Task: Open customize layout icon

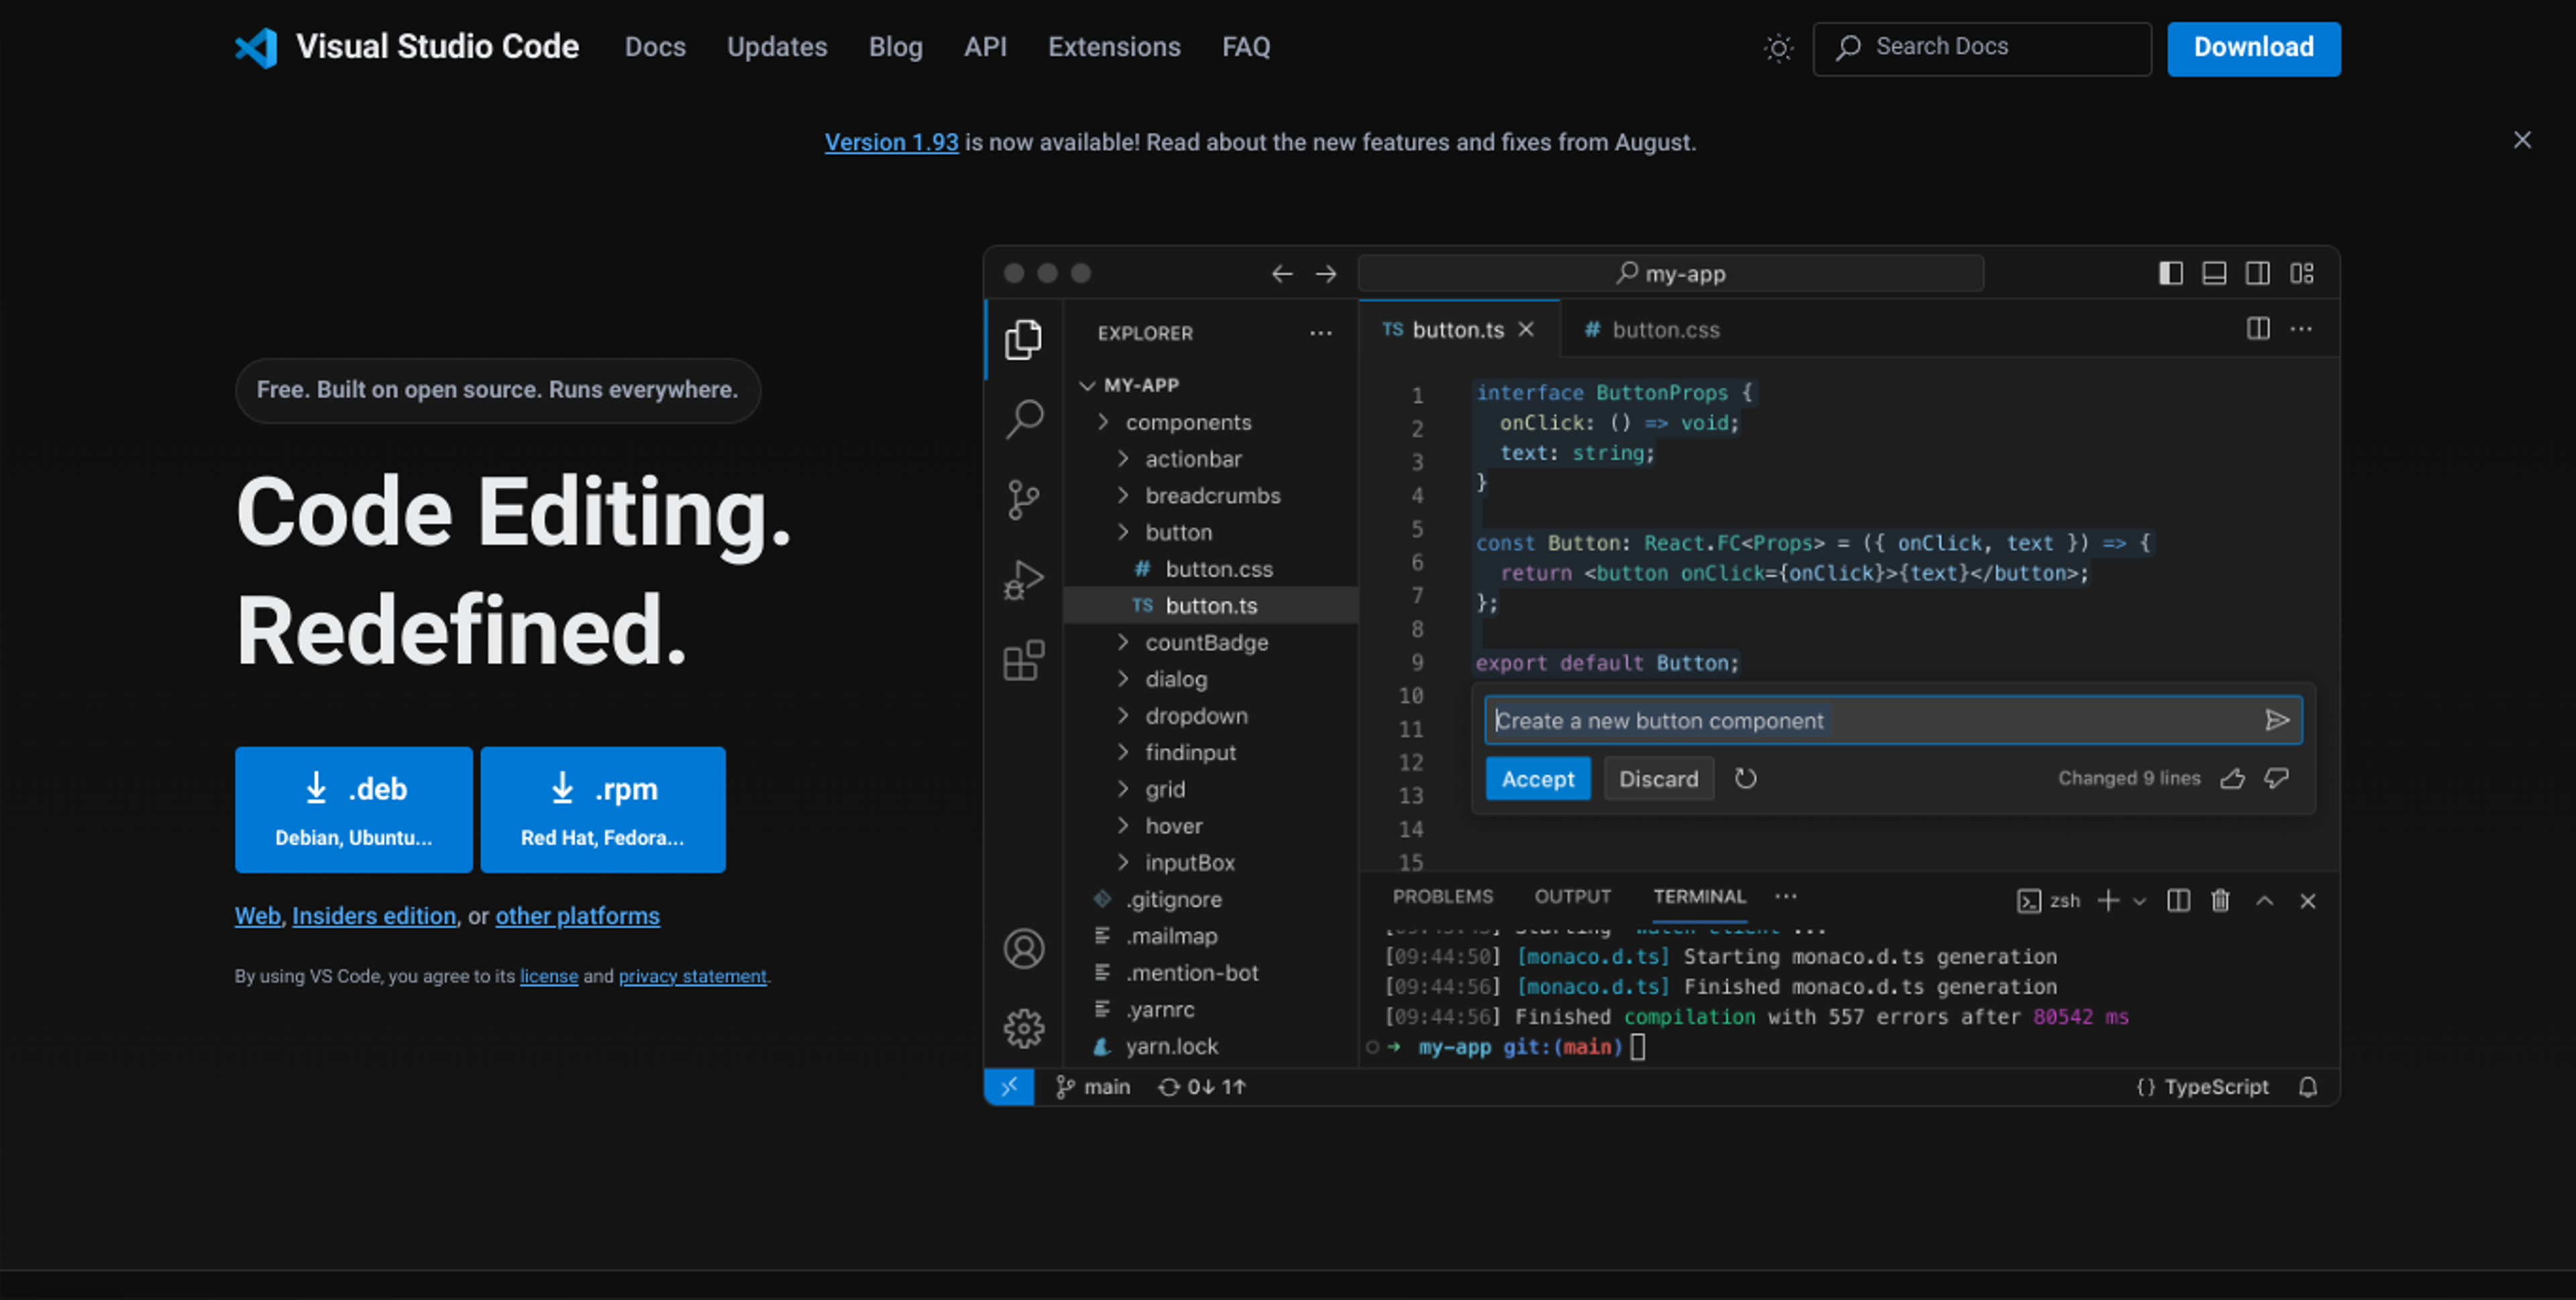Action: 2302,273
